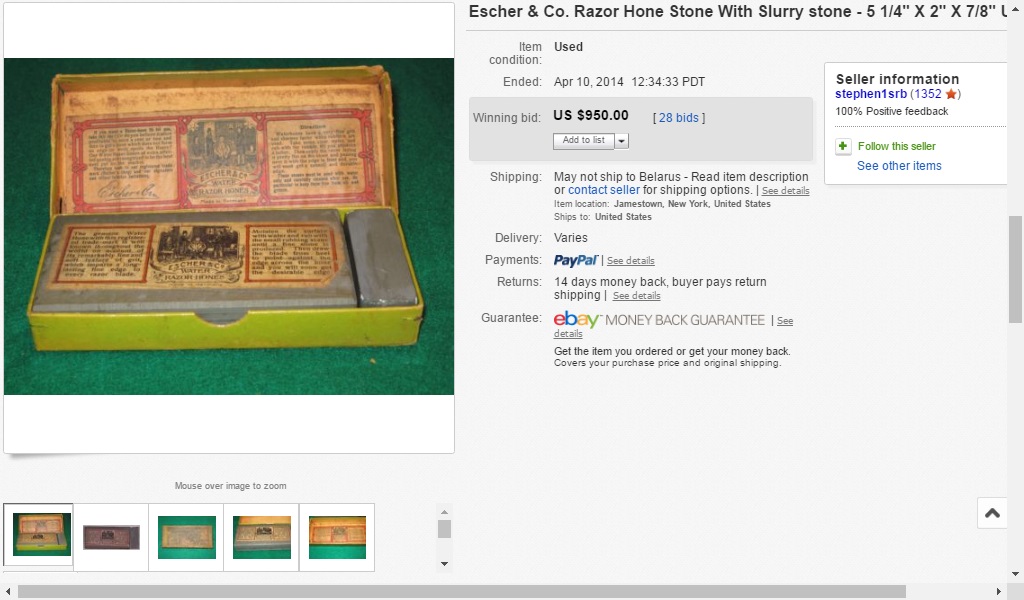Screen dimensions: 1024x600
Task: Click the seller's orange feedback star icon
Action: pyautogui.click(x=951, y=94)
